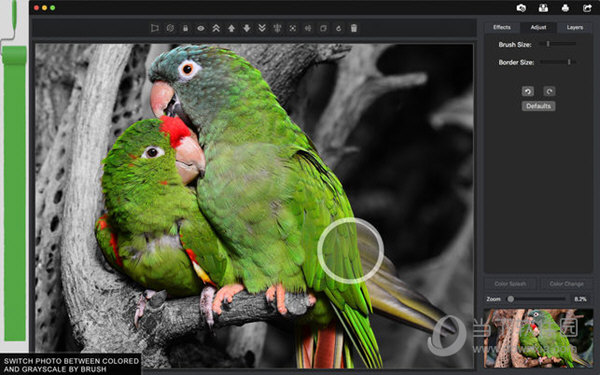Select the Adjust tab
This screenshot has height=375, width=600.
click(x=538, y=28)
